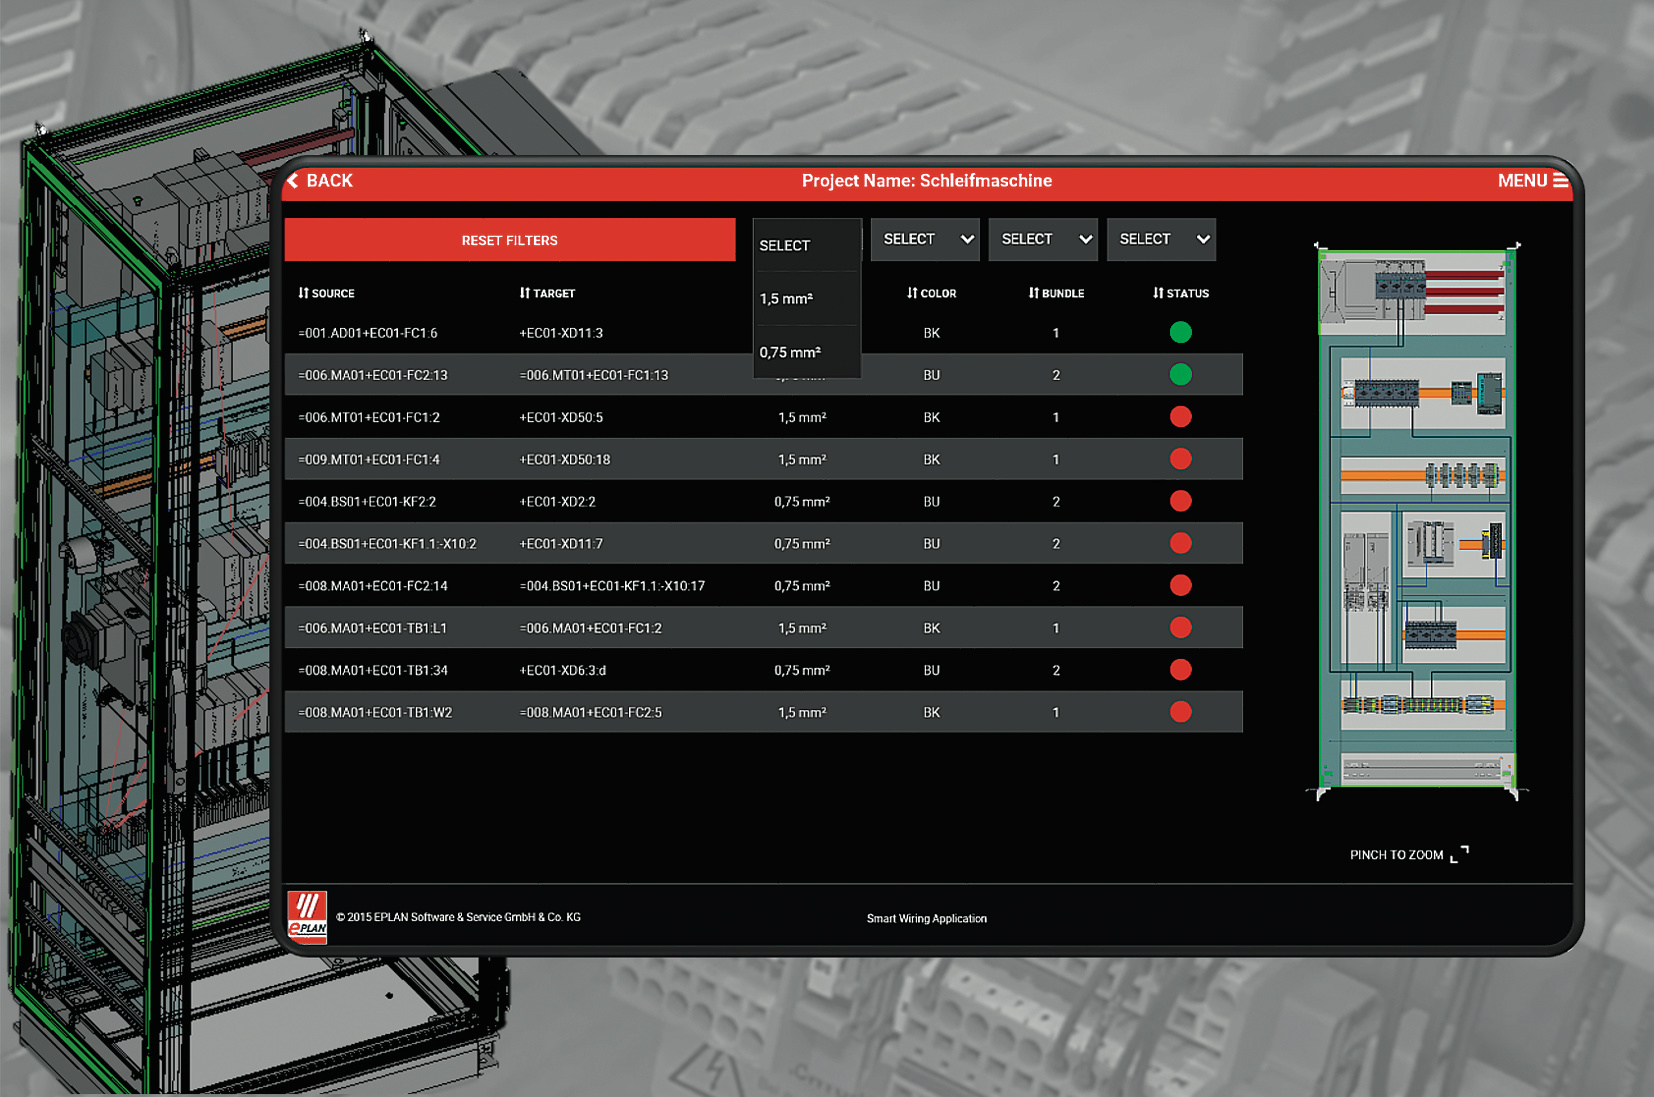Open the bundle filter SELECT dropdown

[x=1043, y=239]
